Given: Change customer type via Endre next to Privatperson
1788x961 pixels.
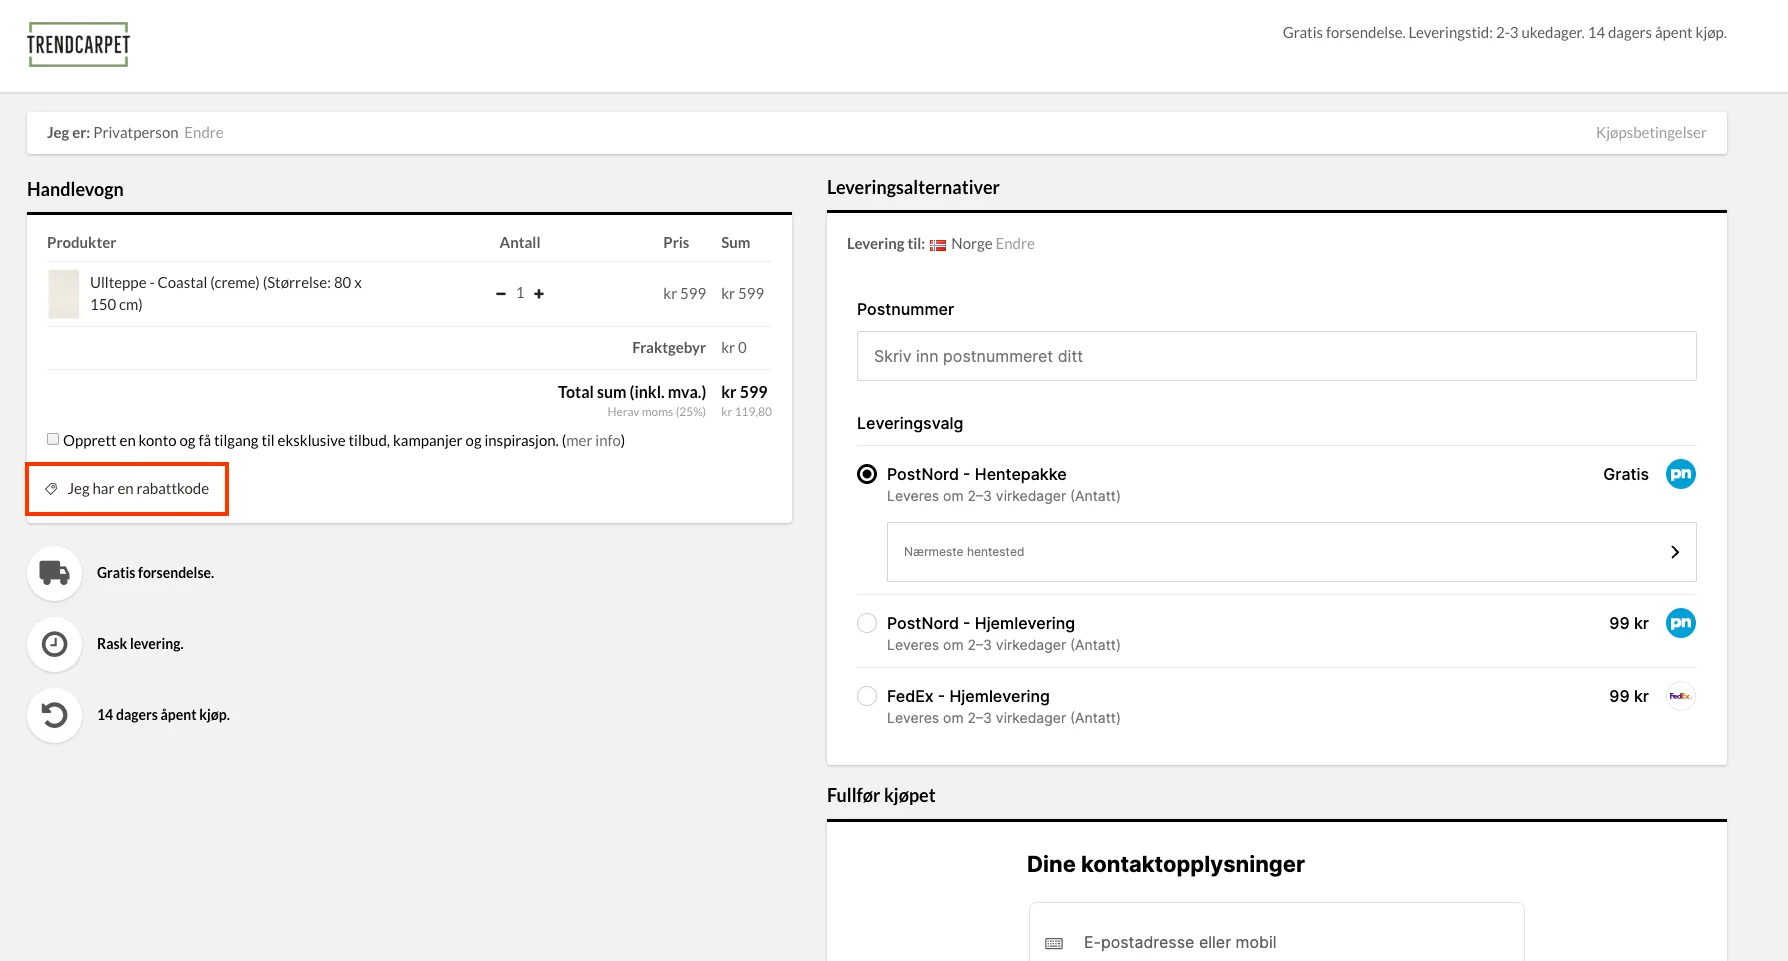Looking at the screenshot, I should 204,133.
